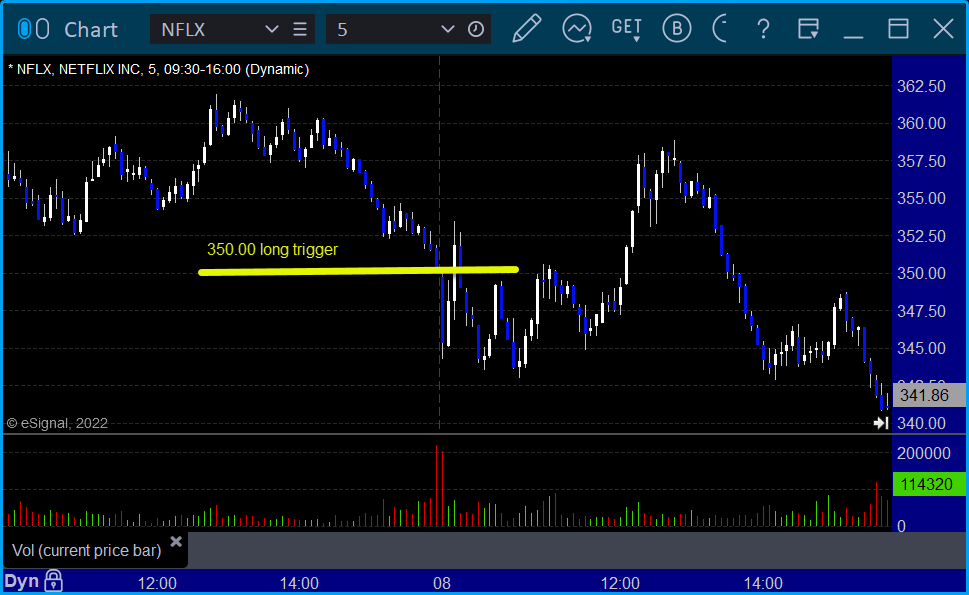The height and width of the screenshot is (595, 969).
Task: Click the current price 341.86 label
Action: (x=929, y=395)
